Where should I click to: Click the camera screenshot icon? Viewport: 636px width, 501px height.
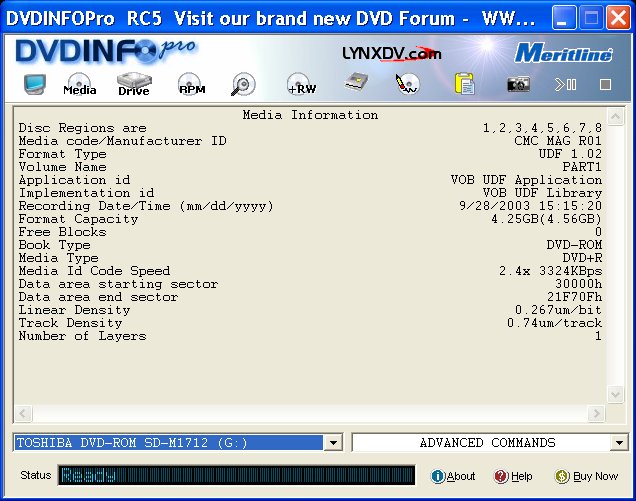click(518, 84)
